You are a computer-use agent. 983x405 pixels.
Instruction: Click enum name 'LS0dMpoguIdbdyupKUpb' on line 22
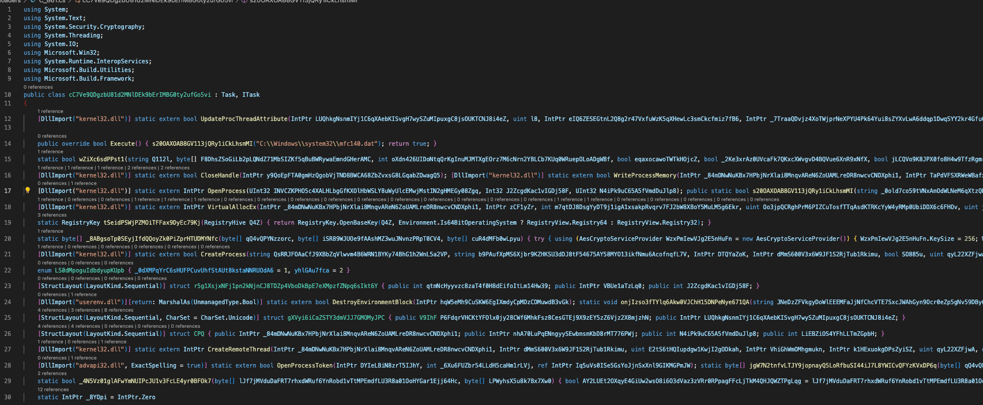pos(90,270)
